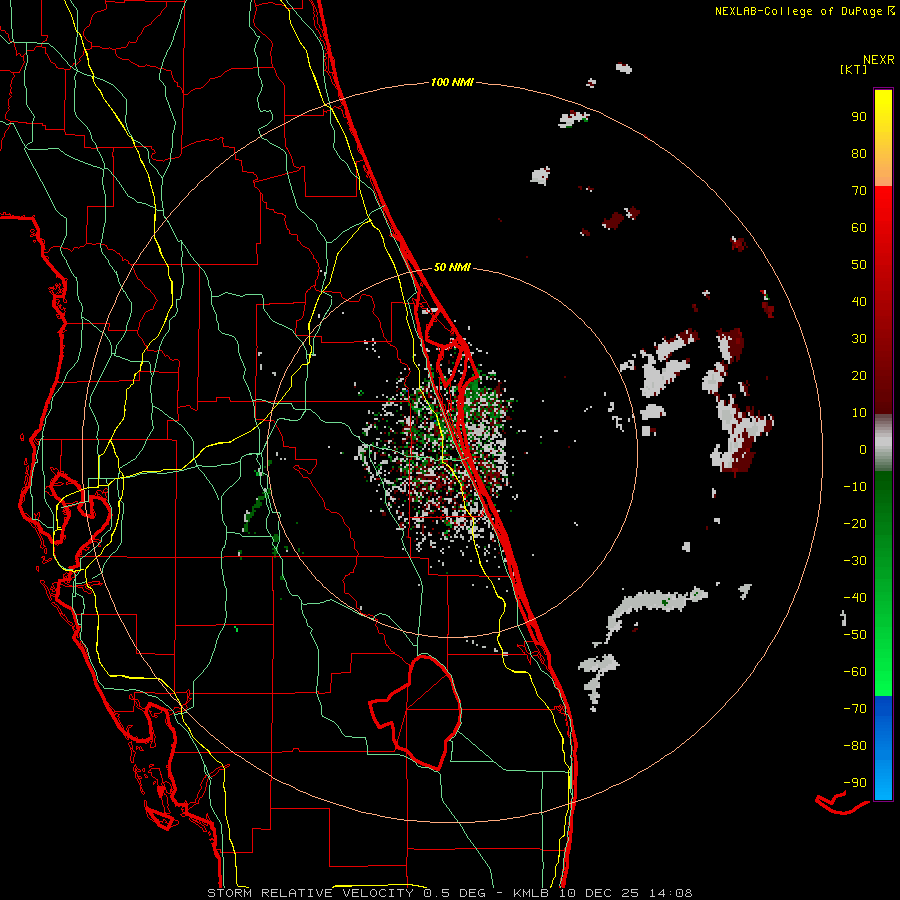Click the -50 value on the velocity scale
This screenshot has height=900, width=900.
(855, 635)
